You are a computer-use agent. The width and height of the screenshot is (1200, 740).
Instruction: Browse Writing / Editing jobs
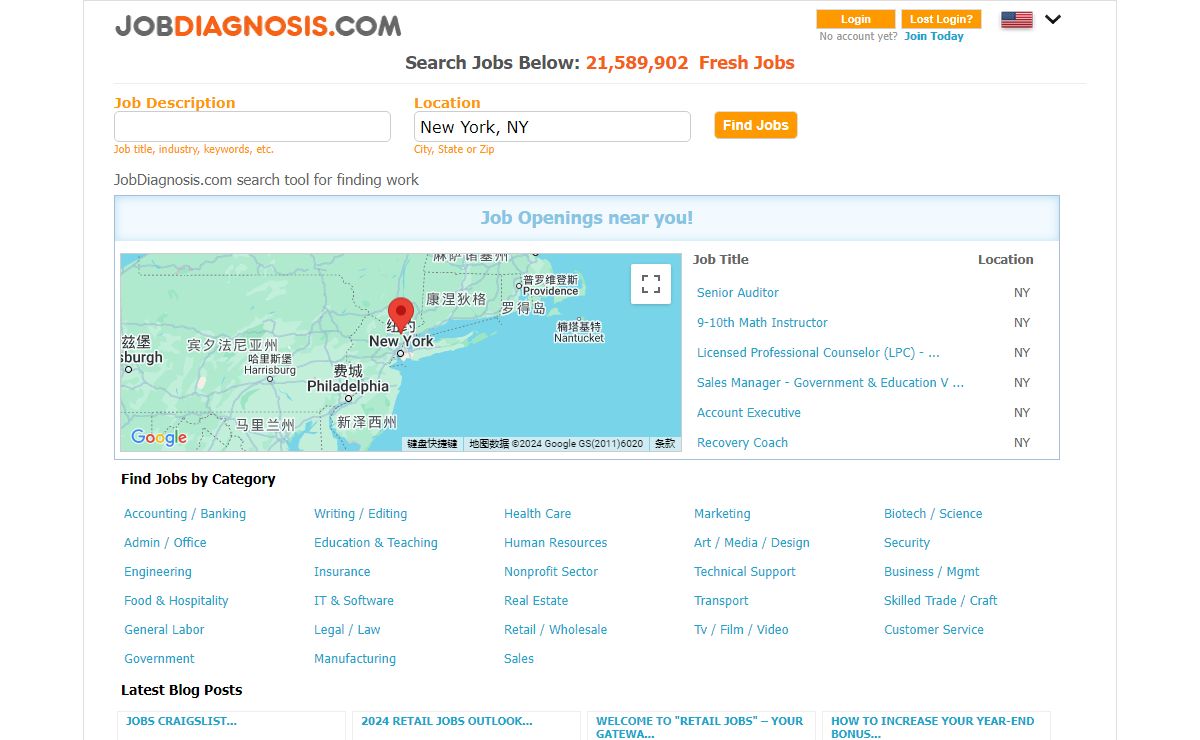pyautogui.click(x=360, y=514)
